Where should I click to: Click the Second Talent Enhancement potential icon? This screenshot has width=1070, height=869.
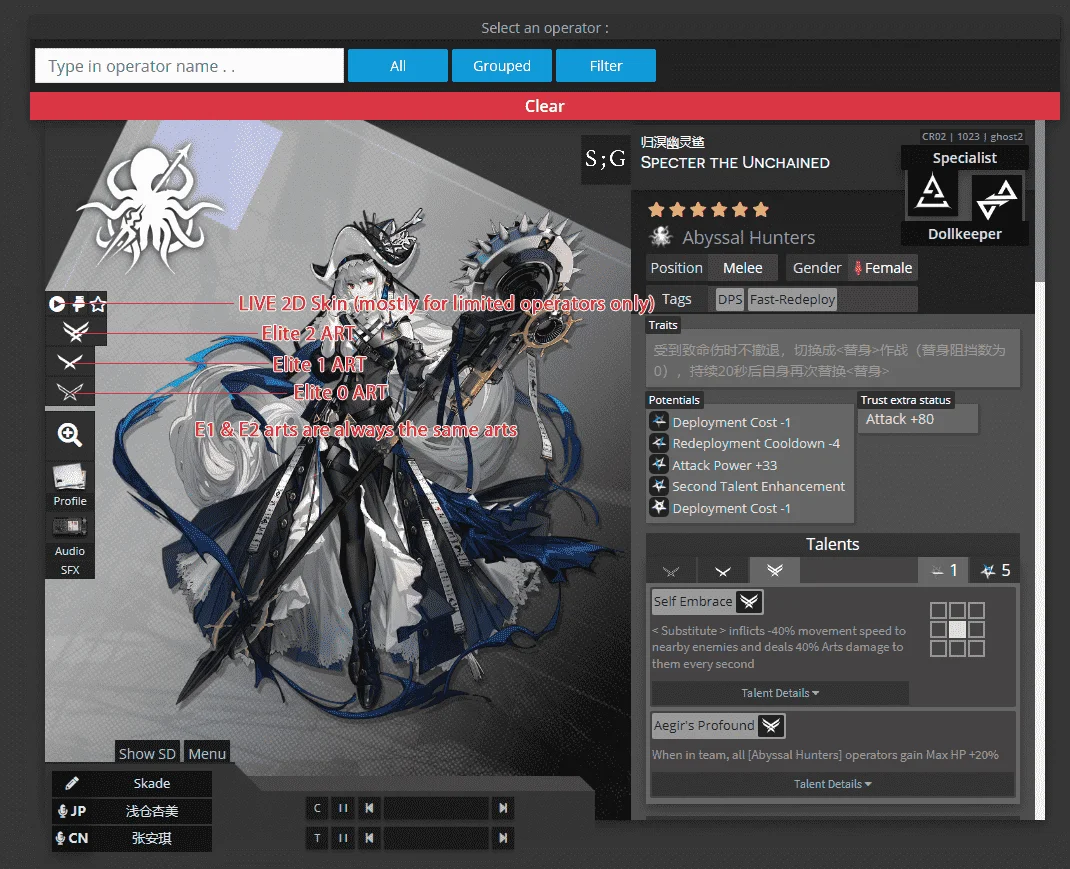[659, 486]
